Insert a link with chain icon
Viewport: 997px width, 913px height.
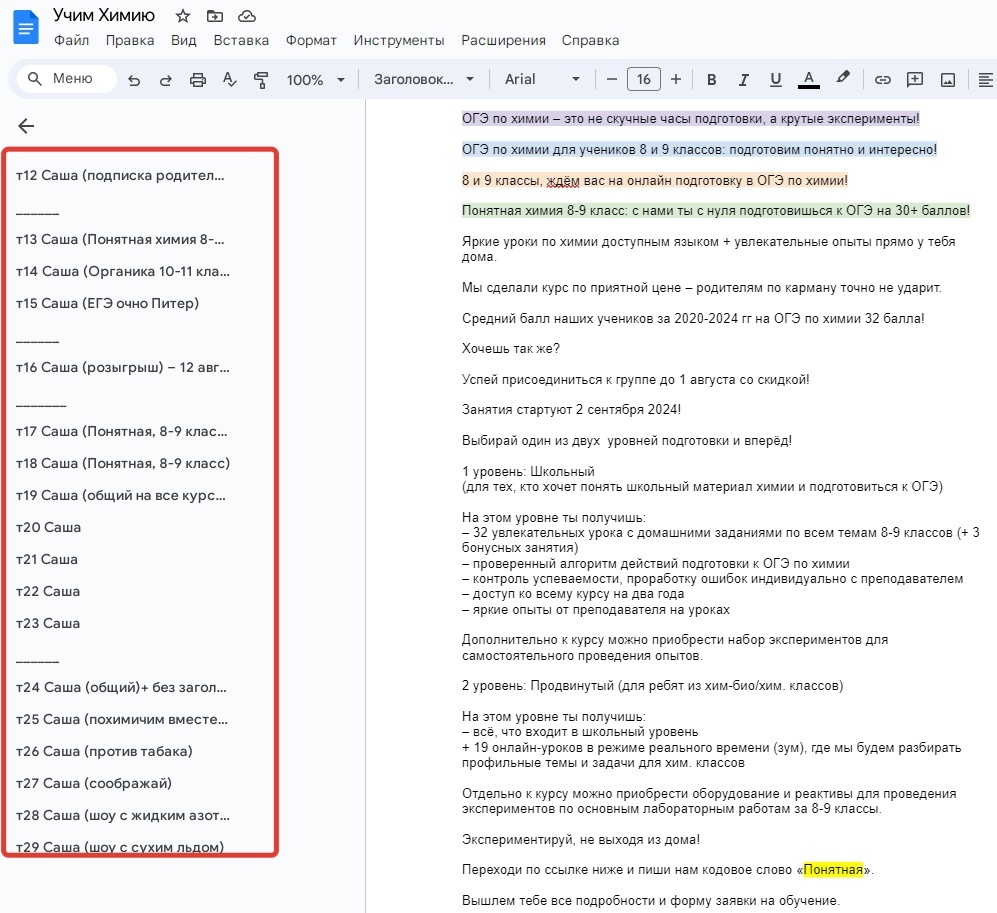pos(882,79)
